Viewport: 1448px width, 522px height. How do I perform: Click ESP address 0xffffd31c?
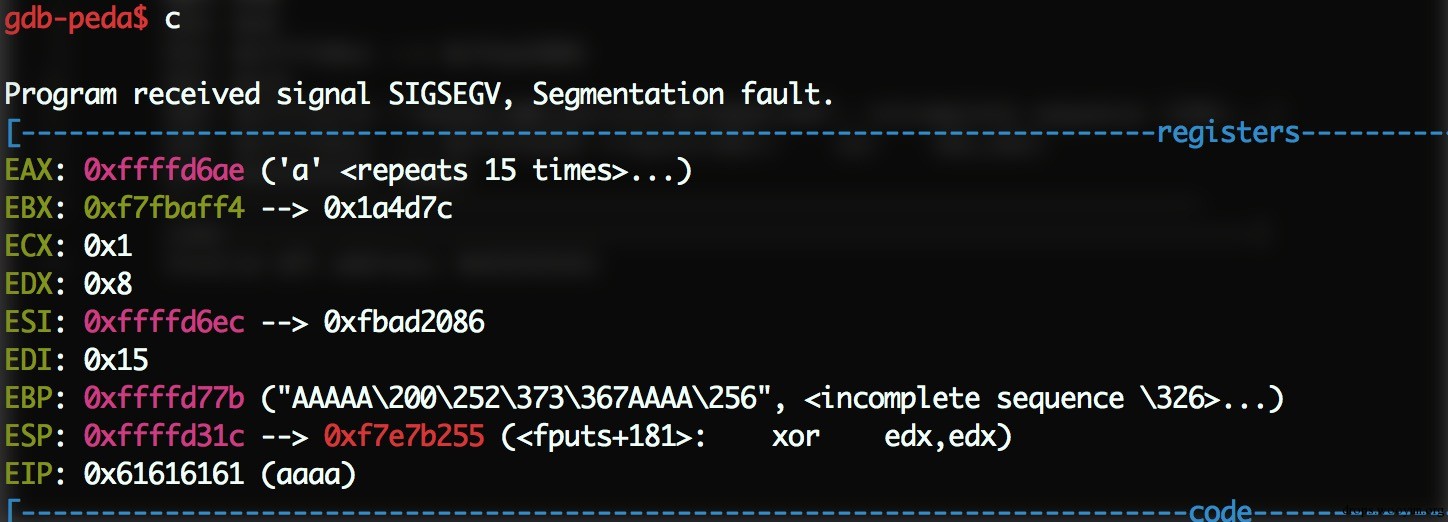tap(164, 437)
